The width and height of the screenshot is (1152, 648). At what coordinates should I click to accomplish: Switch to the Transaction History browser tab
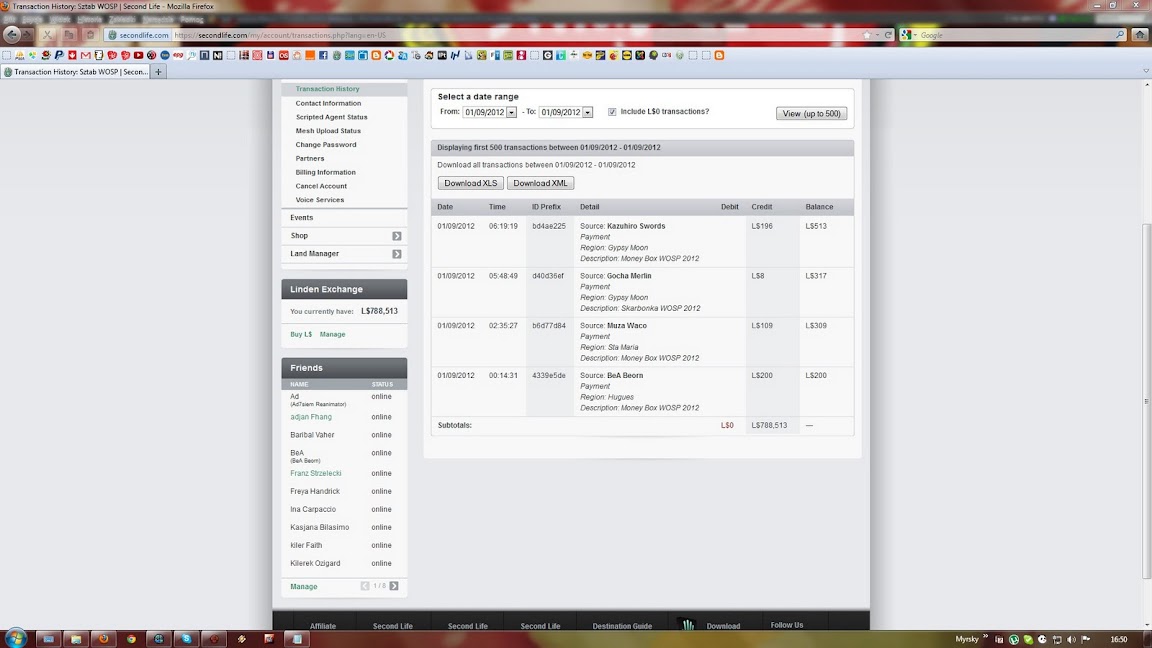[76, 71]
